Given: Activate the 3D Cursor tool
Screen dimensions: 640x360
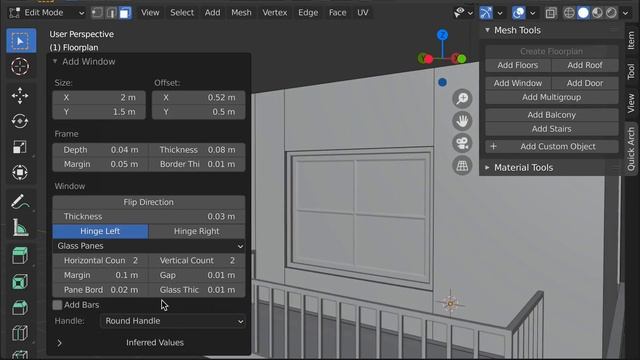Looking at the screenshot, I should [x=20, y=67].
